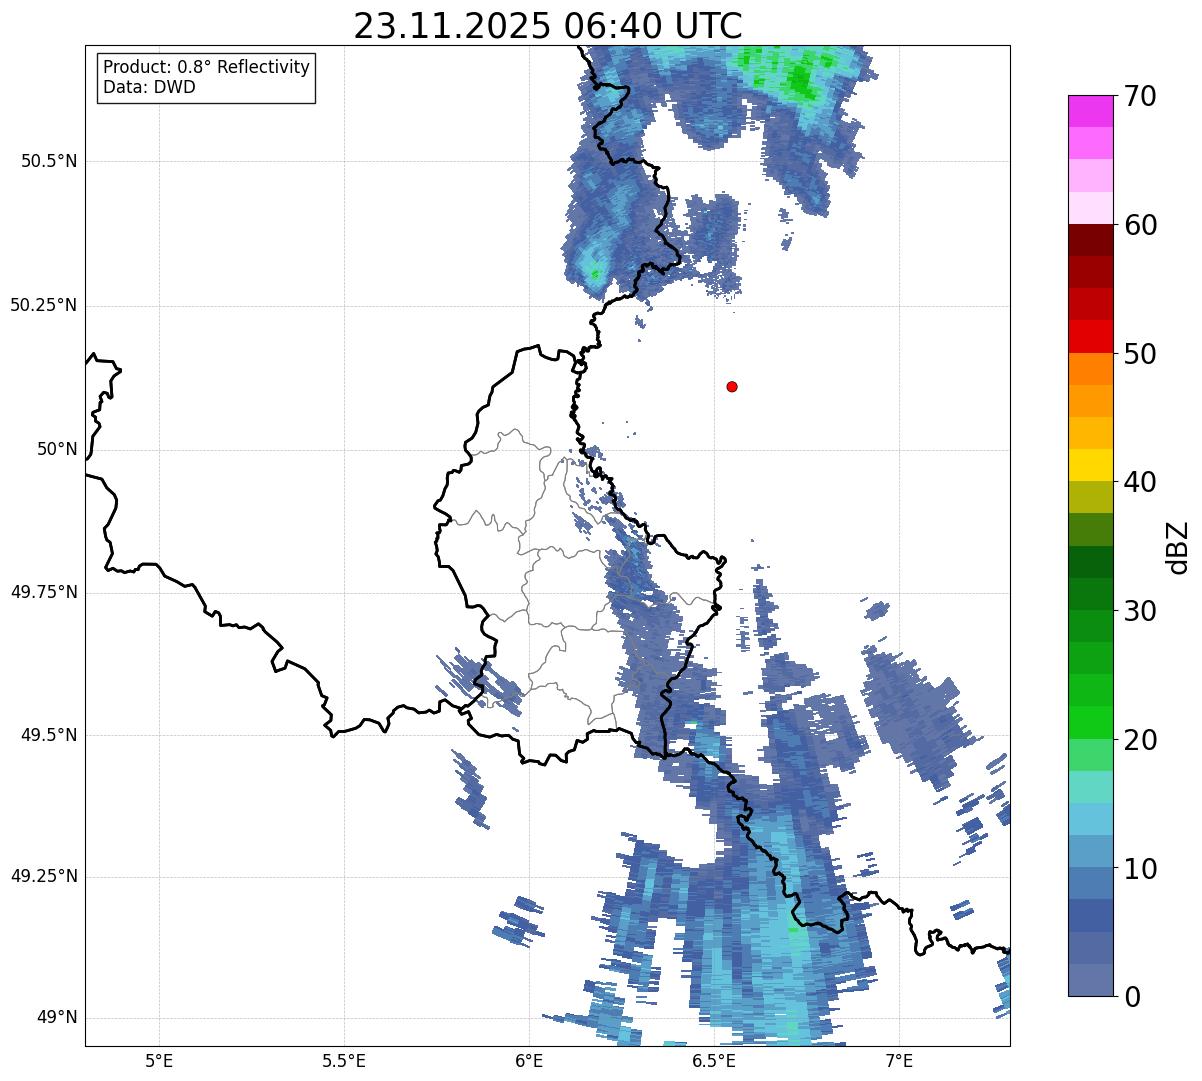The height and width of the screenshot is (1081, 1202).
Task: Click the latitude label "49.75°N"
Action: click(x=44, y=592)
